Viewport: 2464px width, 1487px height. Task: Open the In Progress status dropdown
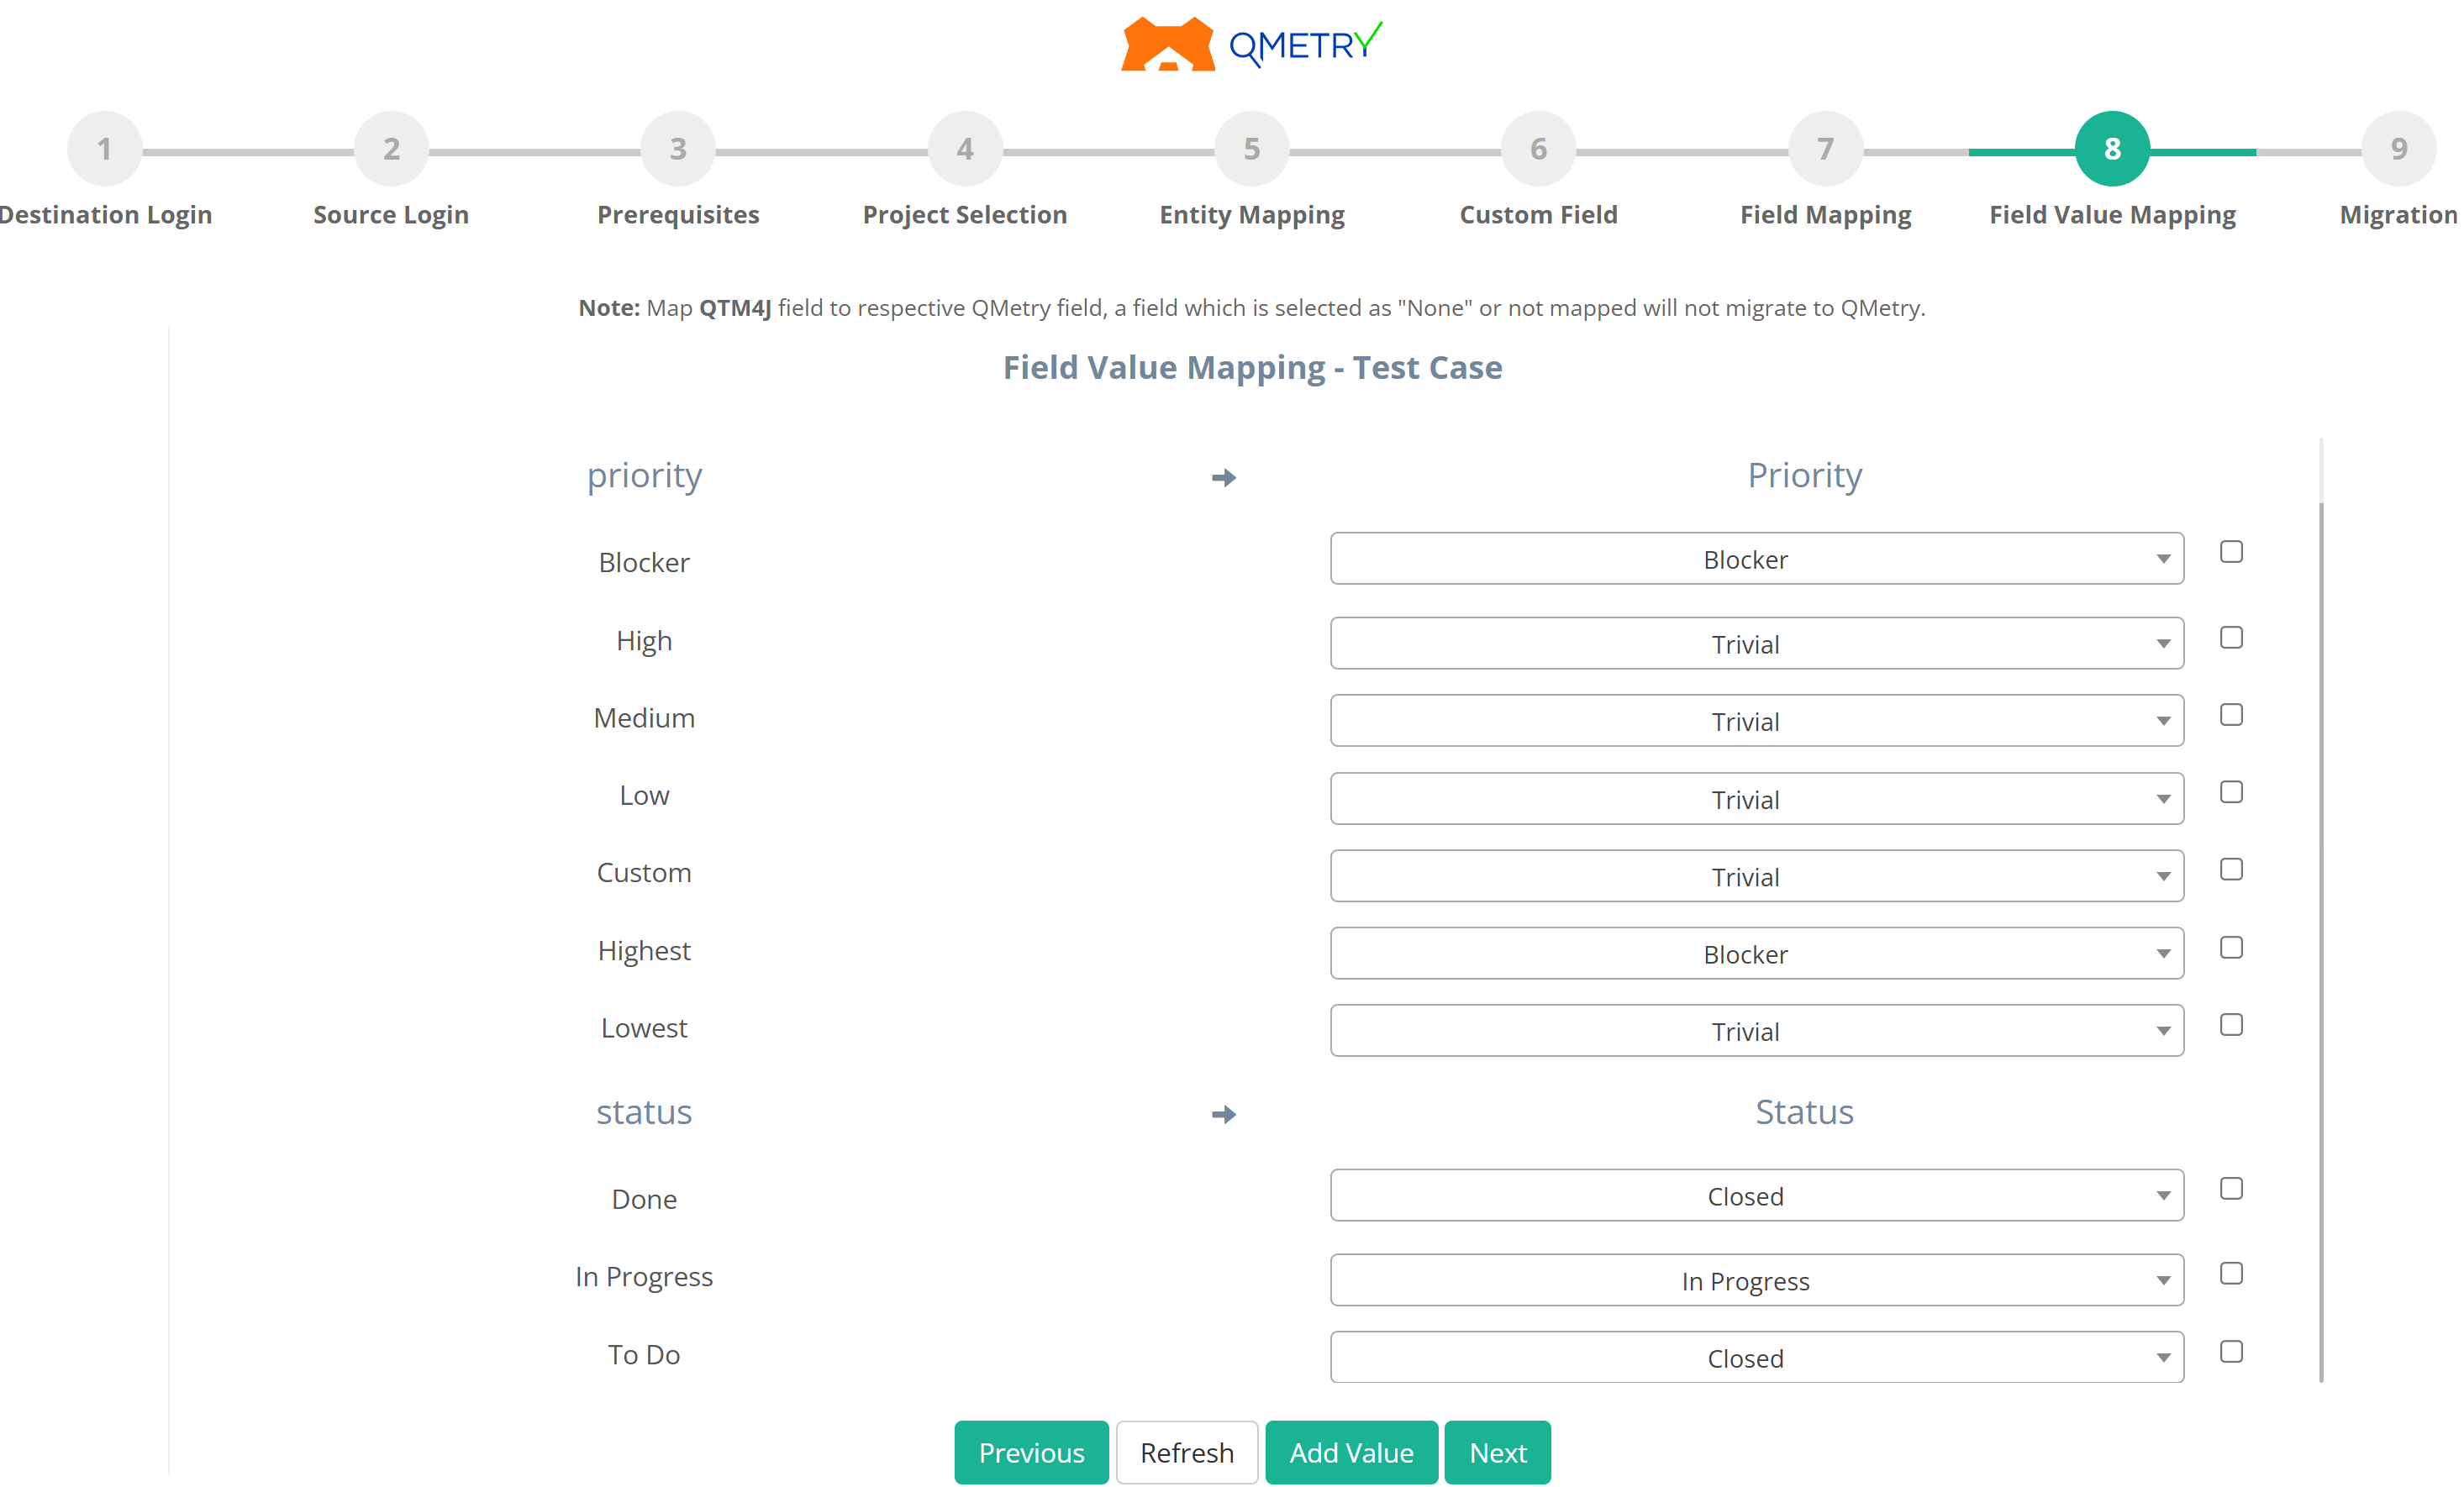coord(1757,1280)
